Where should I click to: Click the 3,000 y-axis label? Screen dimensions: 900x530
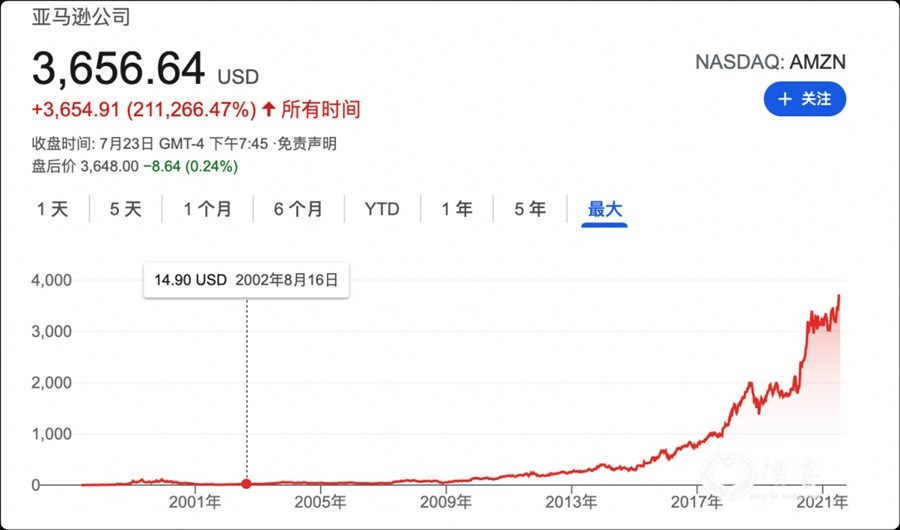(52, 331)
